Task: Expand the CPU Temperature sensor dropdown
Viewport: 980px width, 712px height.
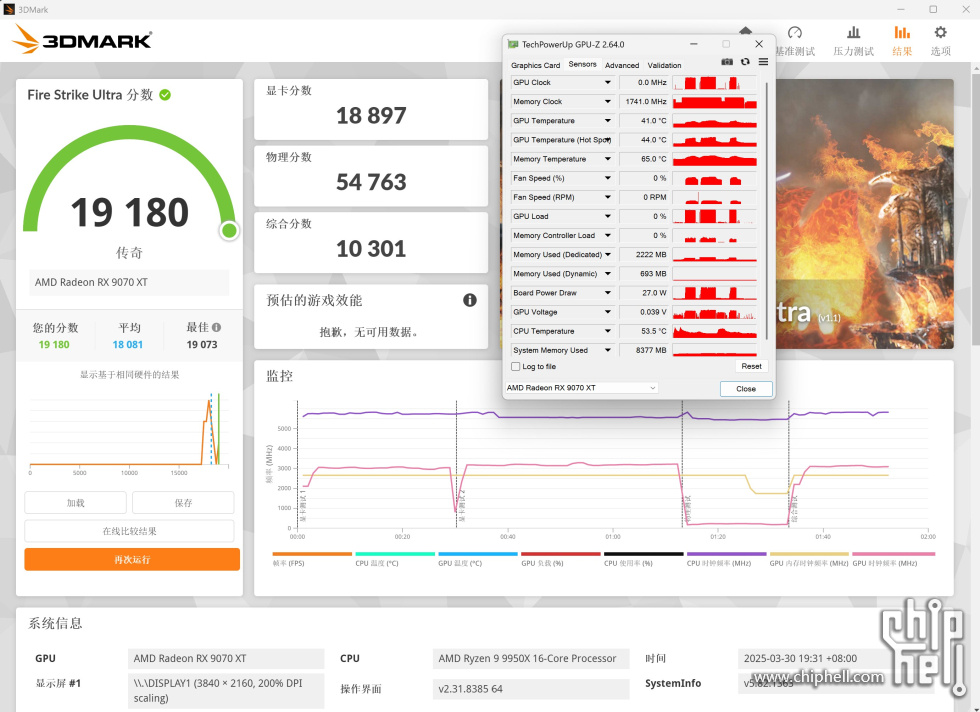Action: (608, 331)
